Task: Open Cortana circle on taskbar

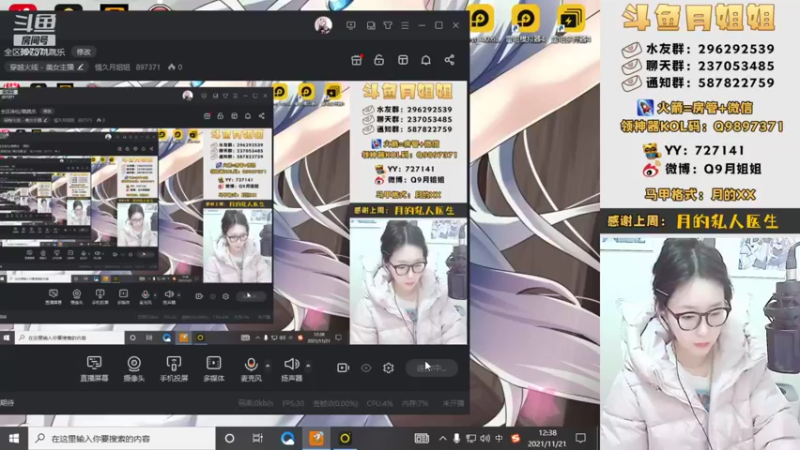Action: pos(230,438)
